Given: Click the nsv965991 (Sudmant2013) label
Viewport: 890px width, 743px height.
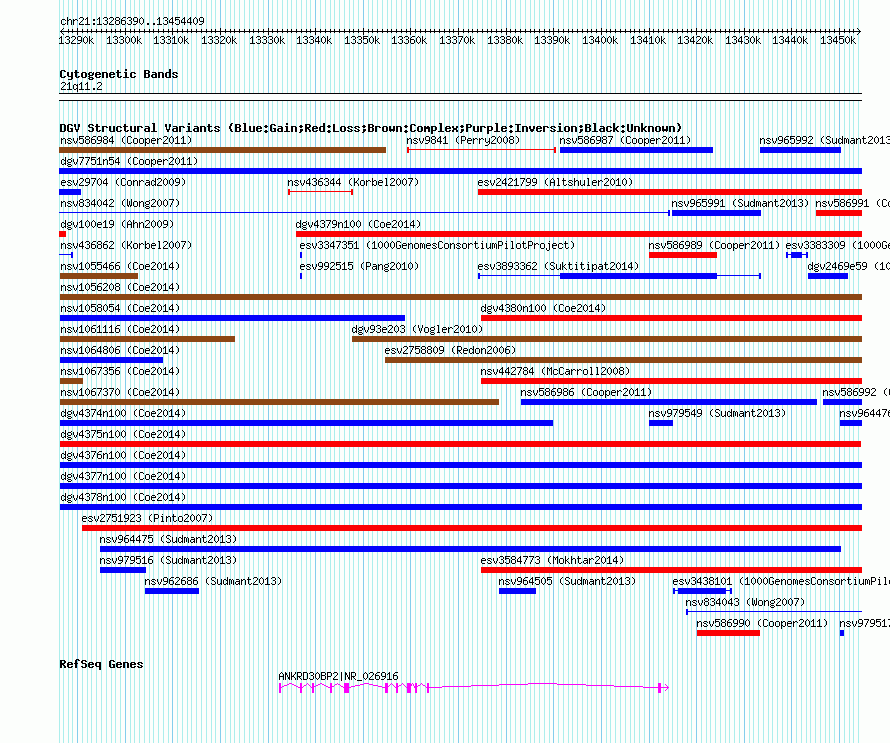Looking at the screenshot, I should [x=740, y=203].
